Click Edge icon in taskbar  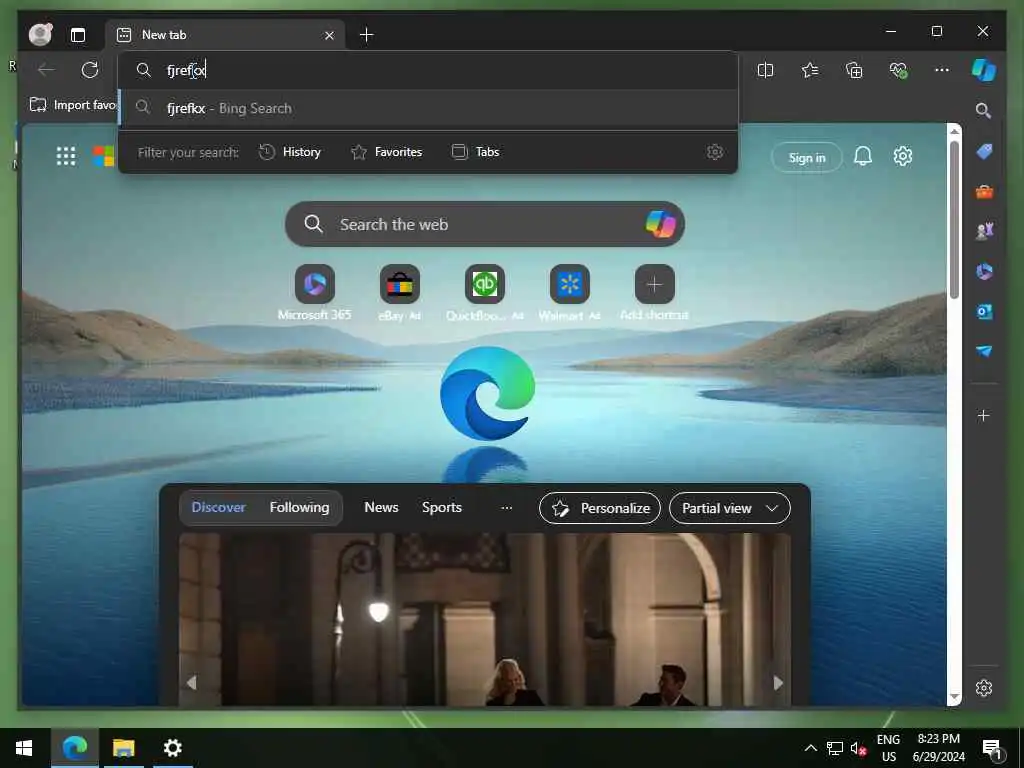point(75,748)
